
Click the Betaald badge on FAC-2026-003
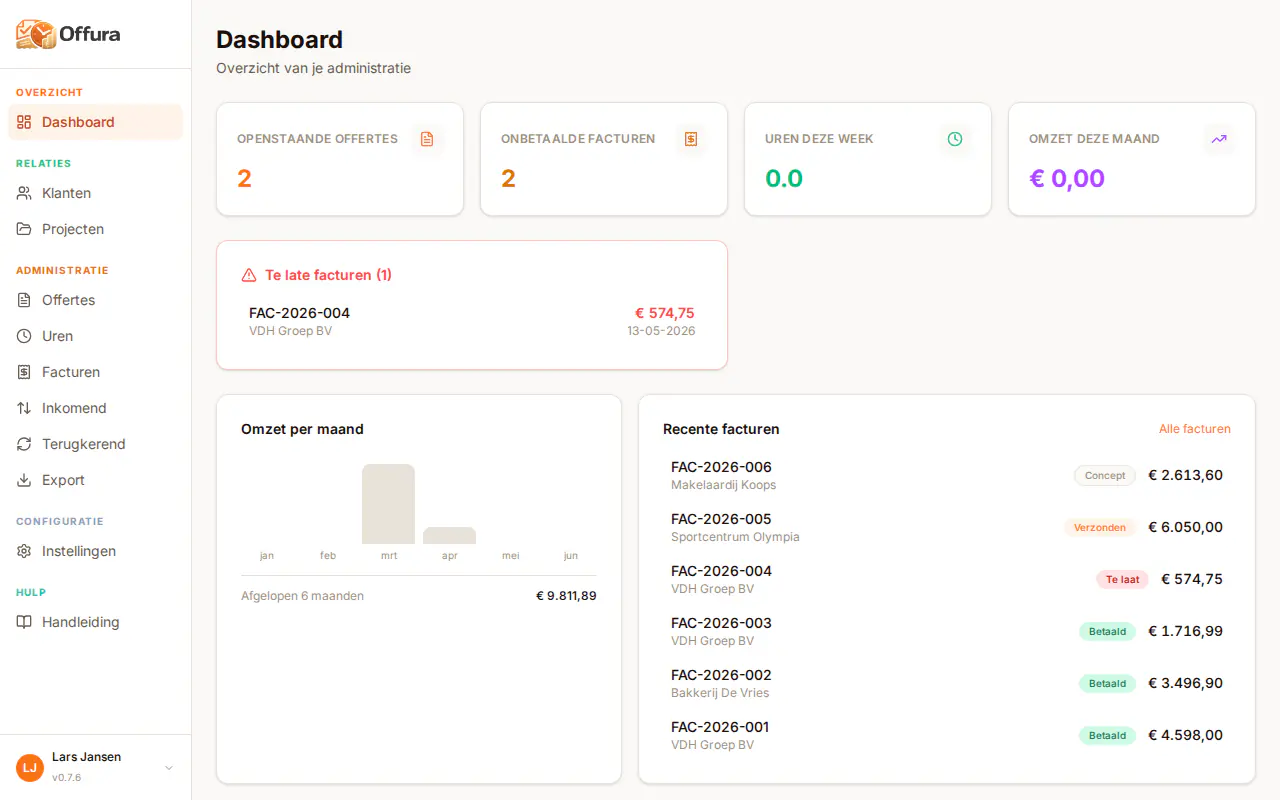click(x=1107, y=632)
